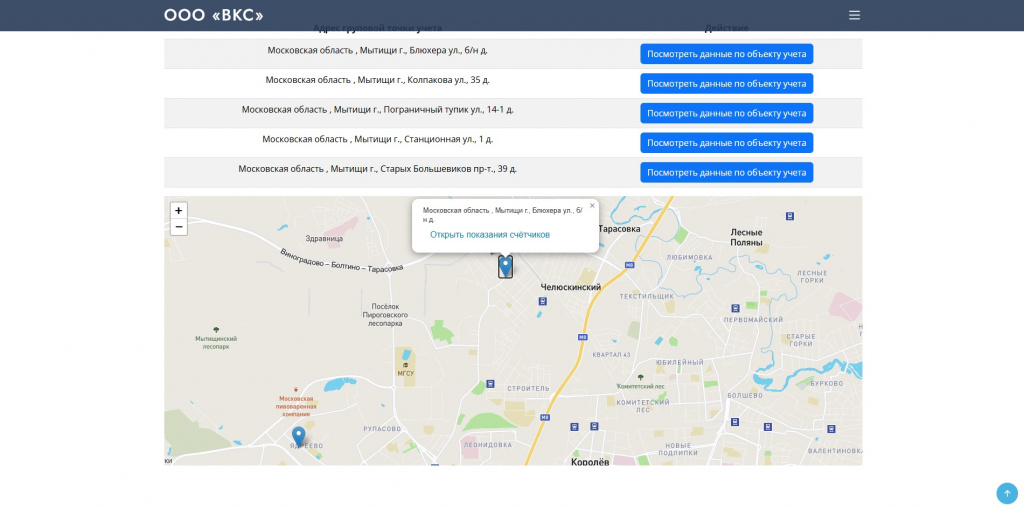Open the link Открыть показания счётчиков
1024x508 pixels.
point(490,234)
